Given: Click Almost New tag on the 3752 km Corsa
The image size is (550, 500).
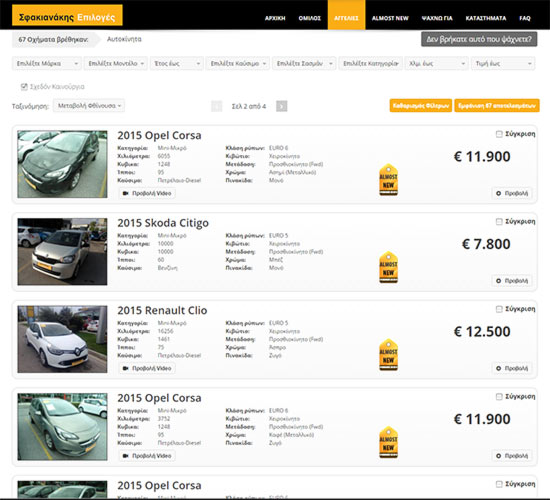Looking at the screenshot, I should pyautogui.click(x=388, y=442).
